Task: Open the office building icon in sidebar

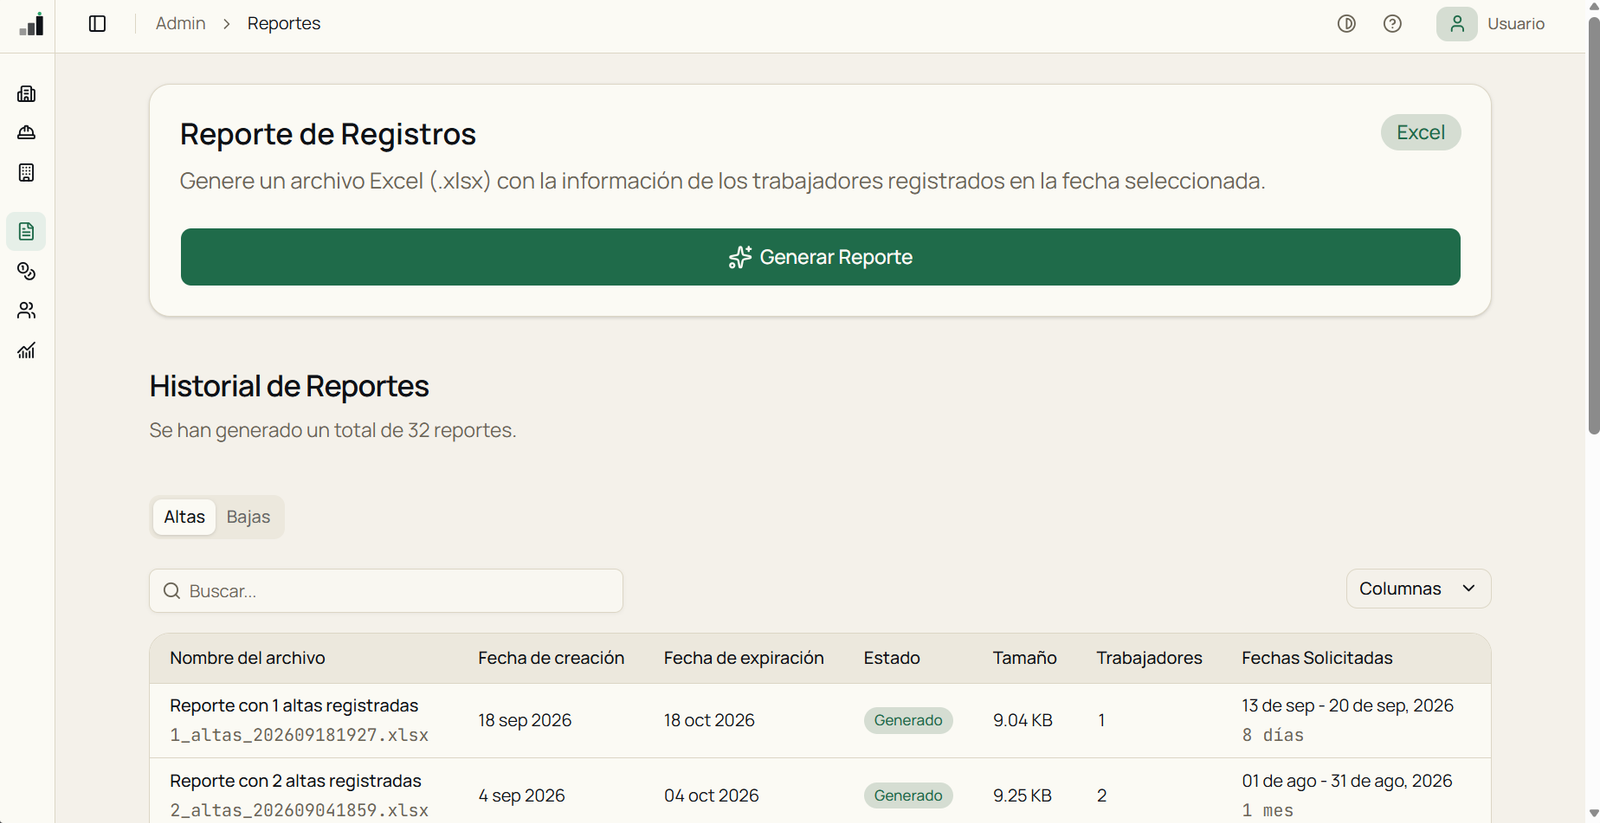Action: pos(27,172)
